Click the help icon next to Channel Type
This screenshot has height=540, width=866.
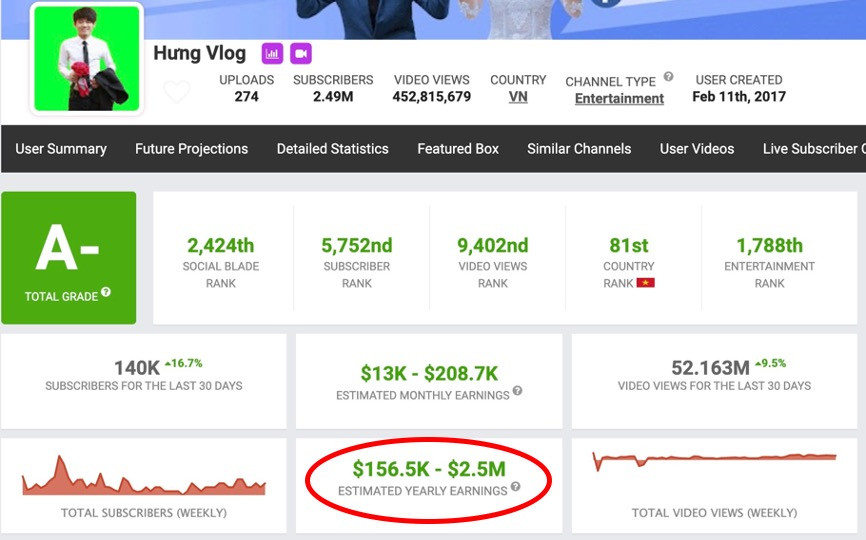[668, 77]
